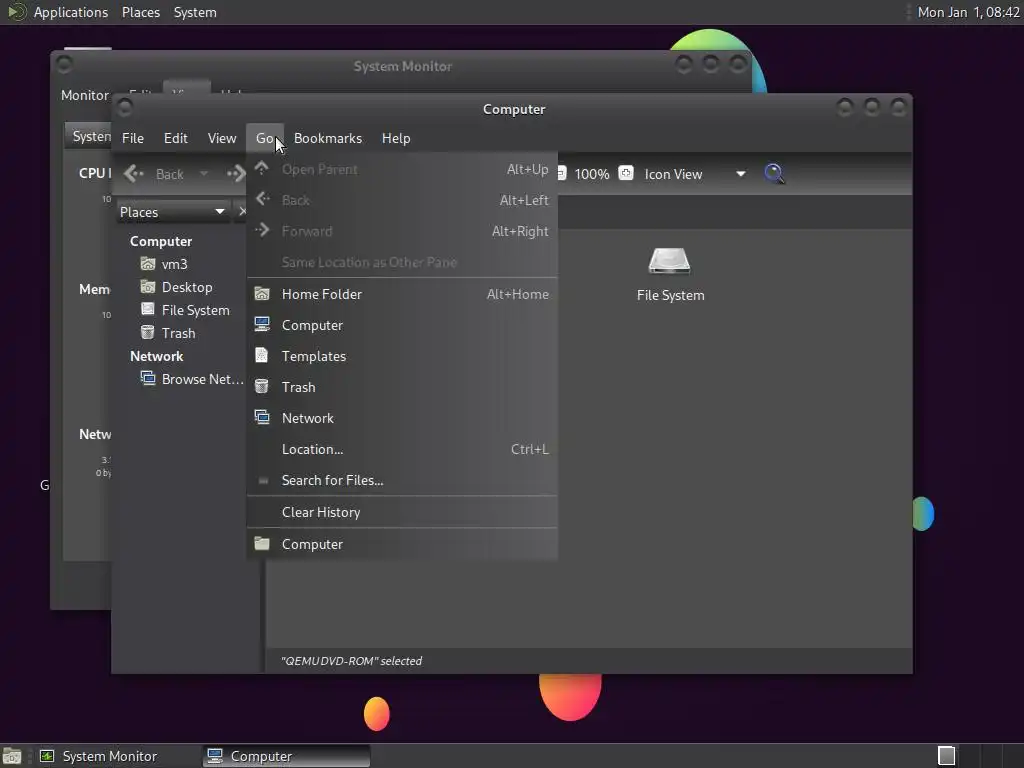Open the Edit menu

point(176,138)
